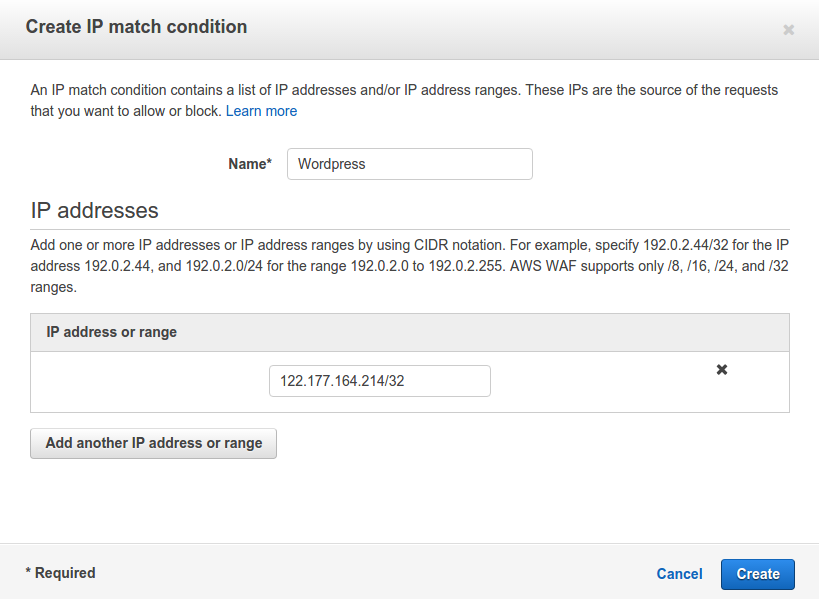This screenshot has width=819, height=599.
Task: Click the 'IP addresses' section heading
Action: 95,210
